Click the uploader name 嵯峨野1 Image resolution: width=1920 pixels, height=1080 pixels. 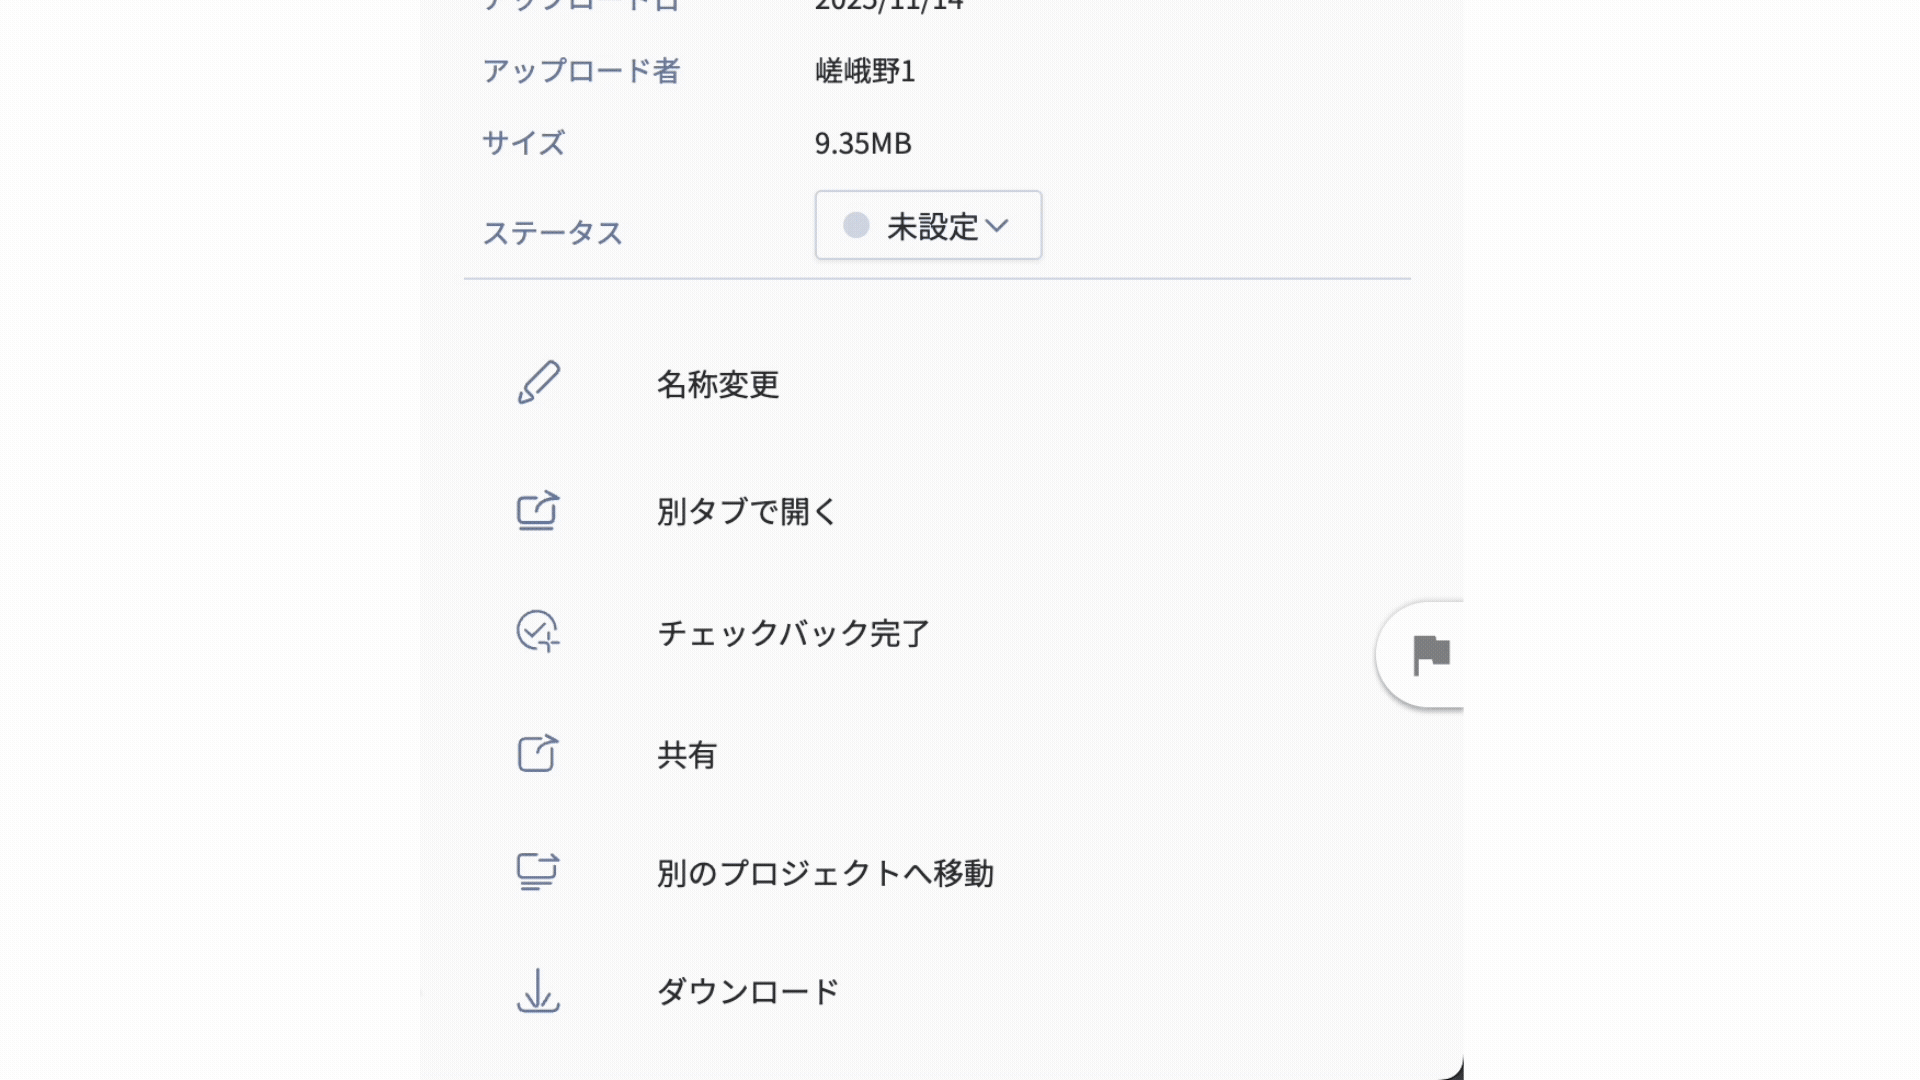865,71
